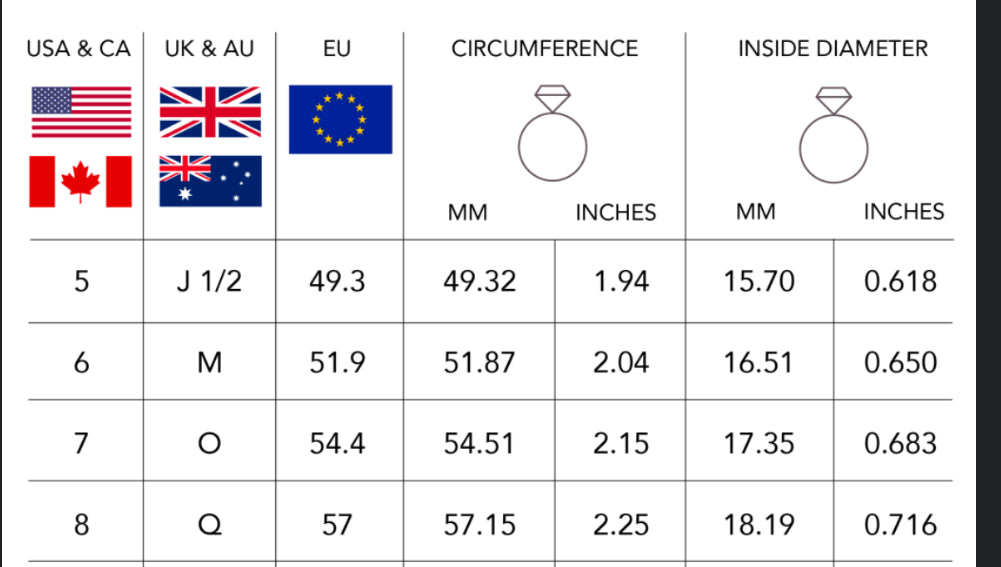
Task: Click the ring icon under INSIDE DIAMETER
Action: (833, 135)
